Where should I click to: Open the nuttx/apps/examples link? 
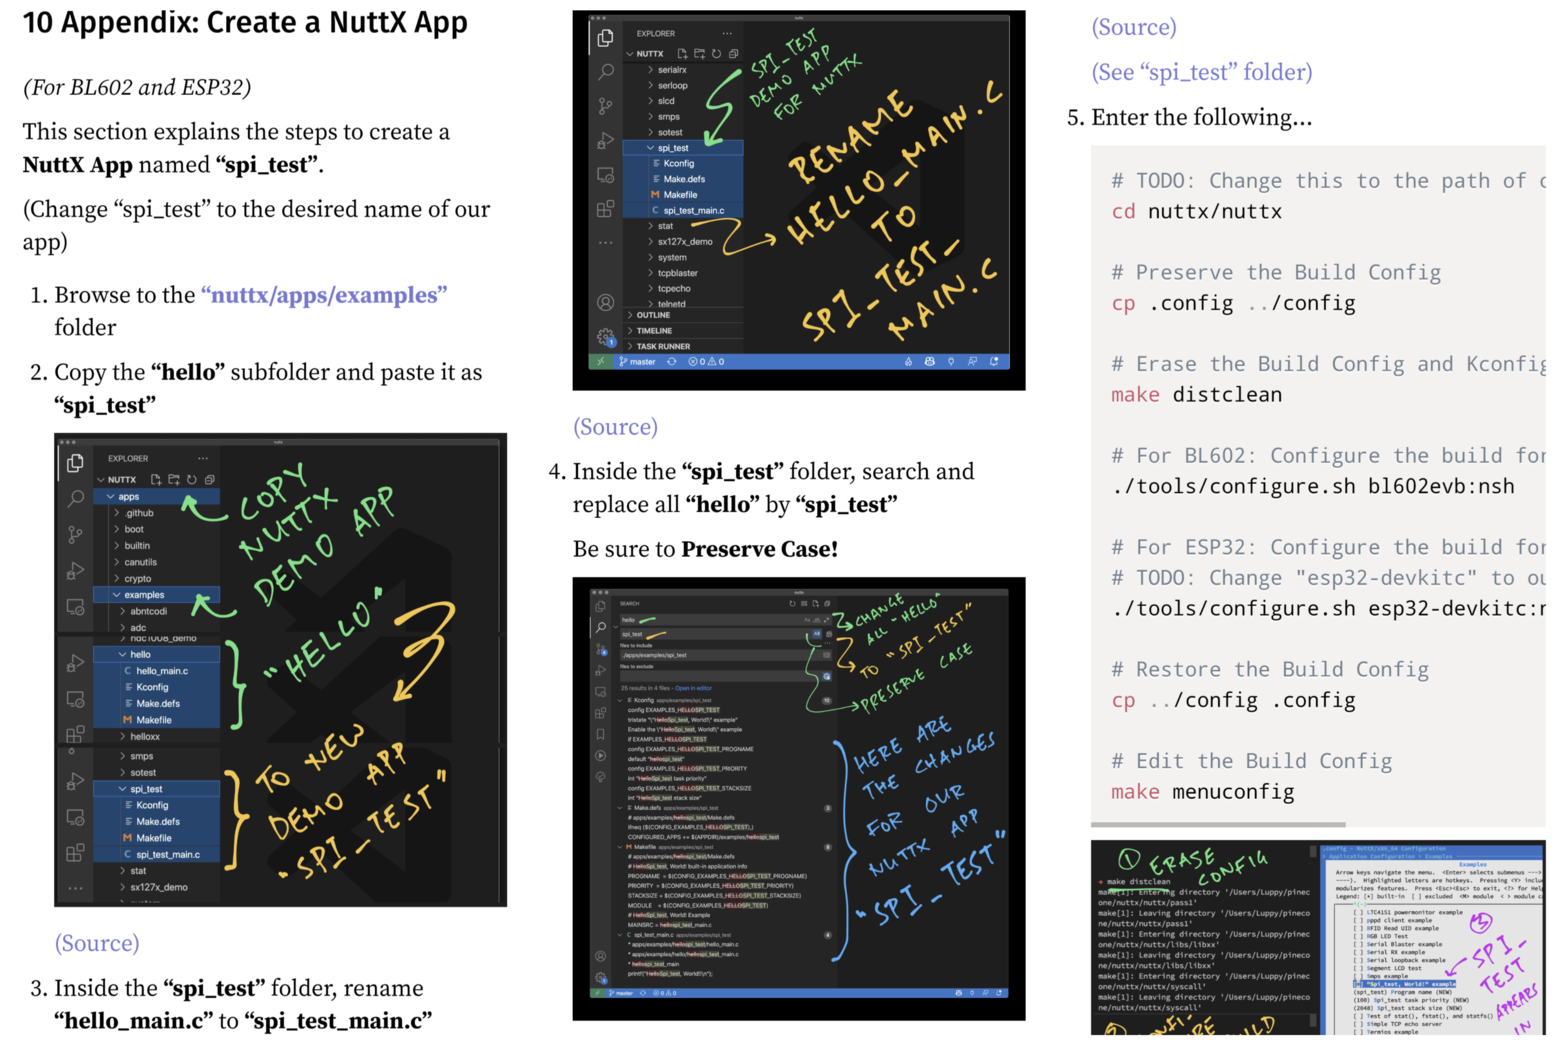point(324,295)
